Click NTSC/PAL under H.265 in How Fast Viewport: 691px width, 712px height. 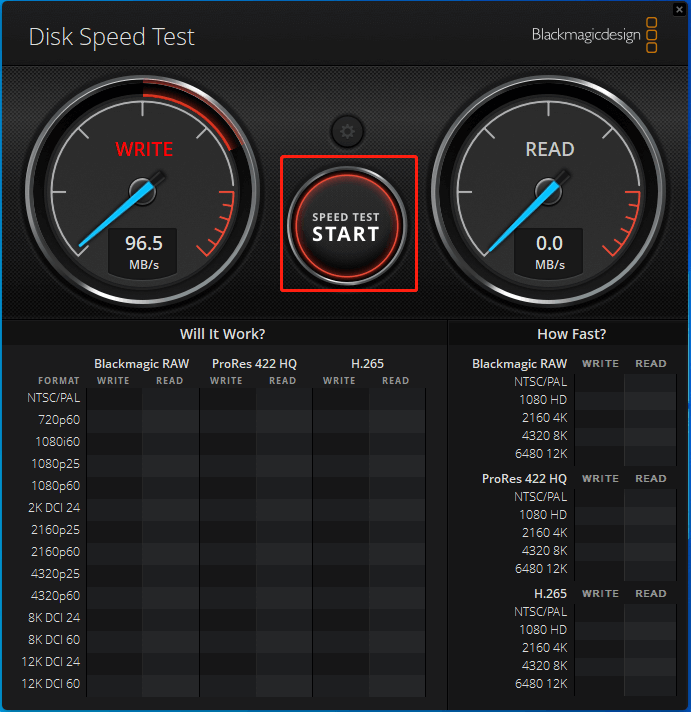click(540, 612)
